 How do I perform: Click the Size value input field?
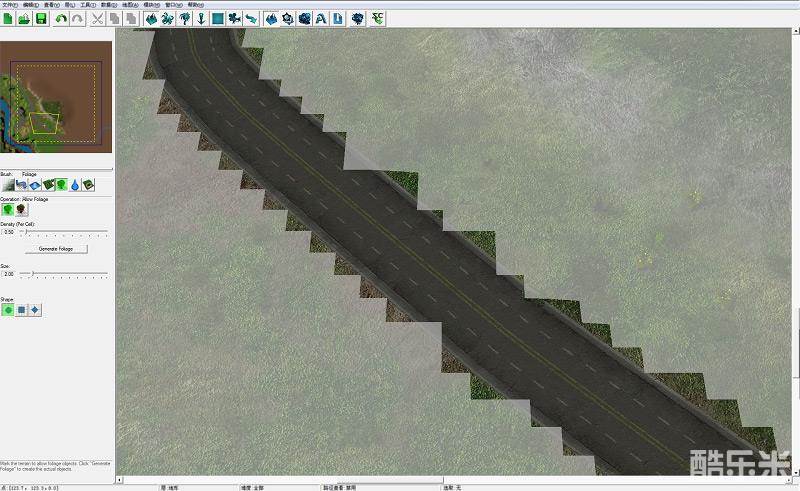pos(9,273)
